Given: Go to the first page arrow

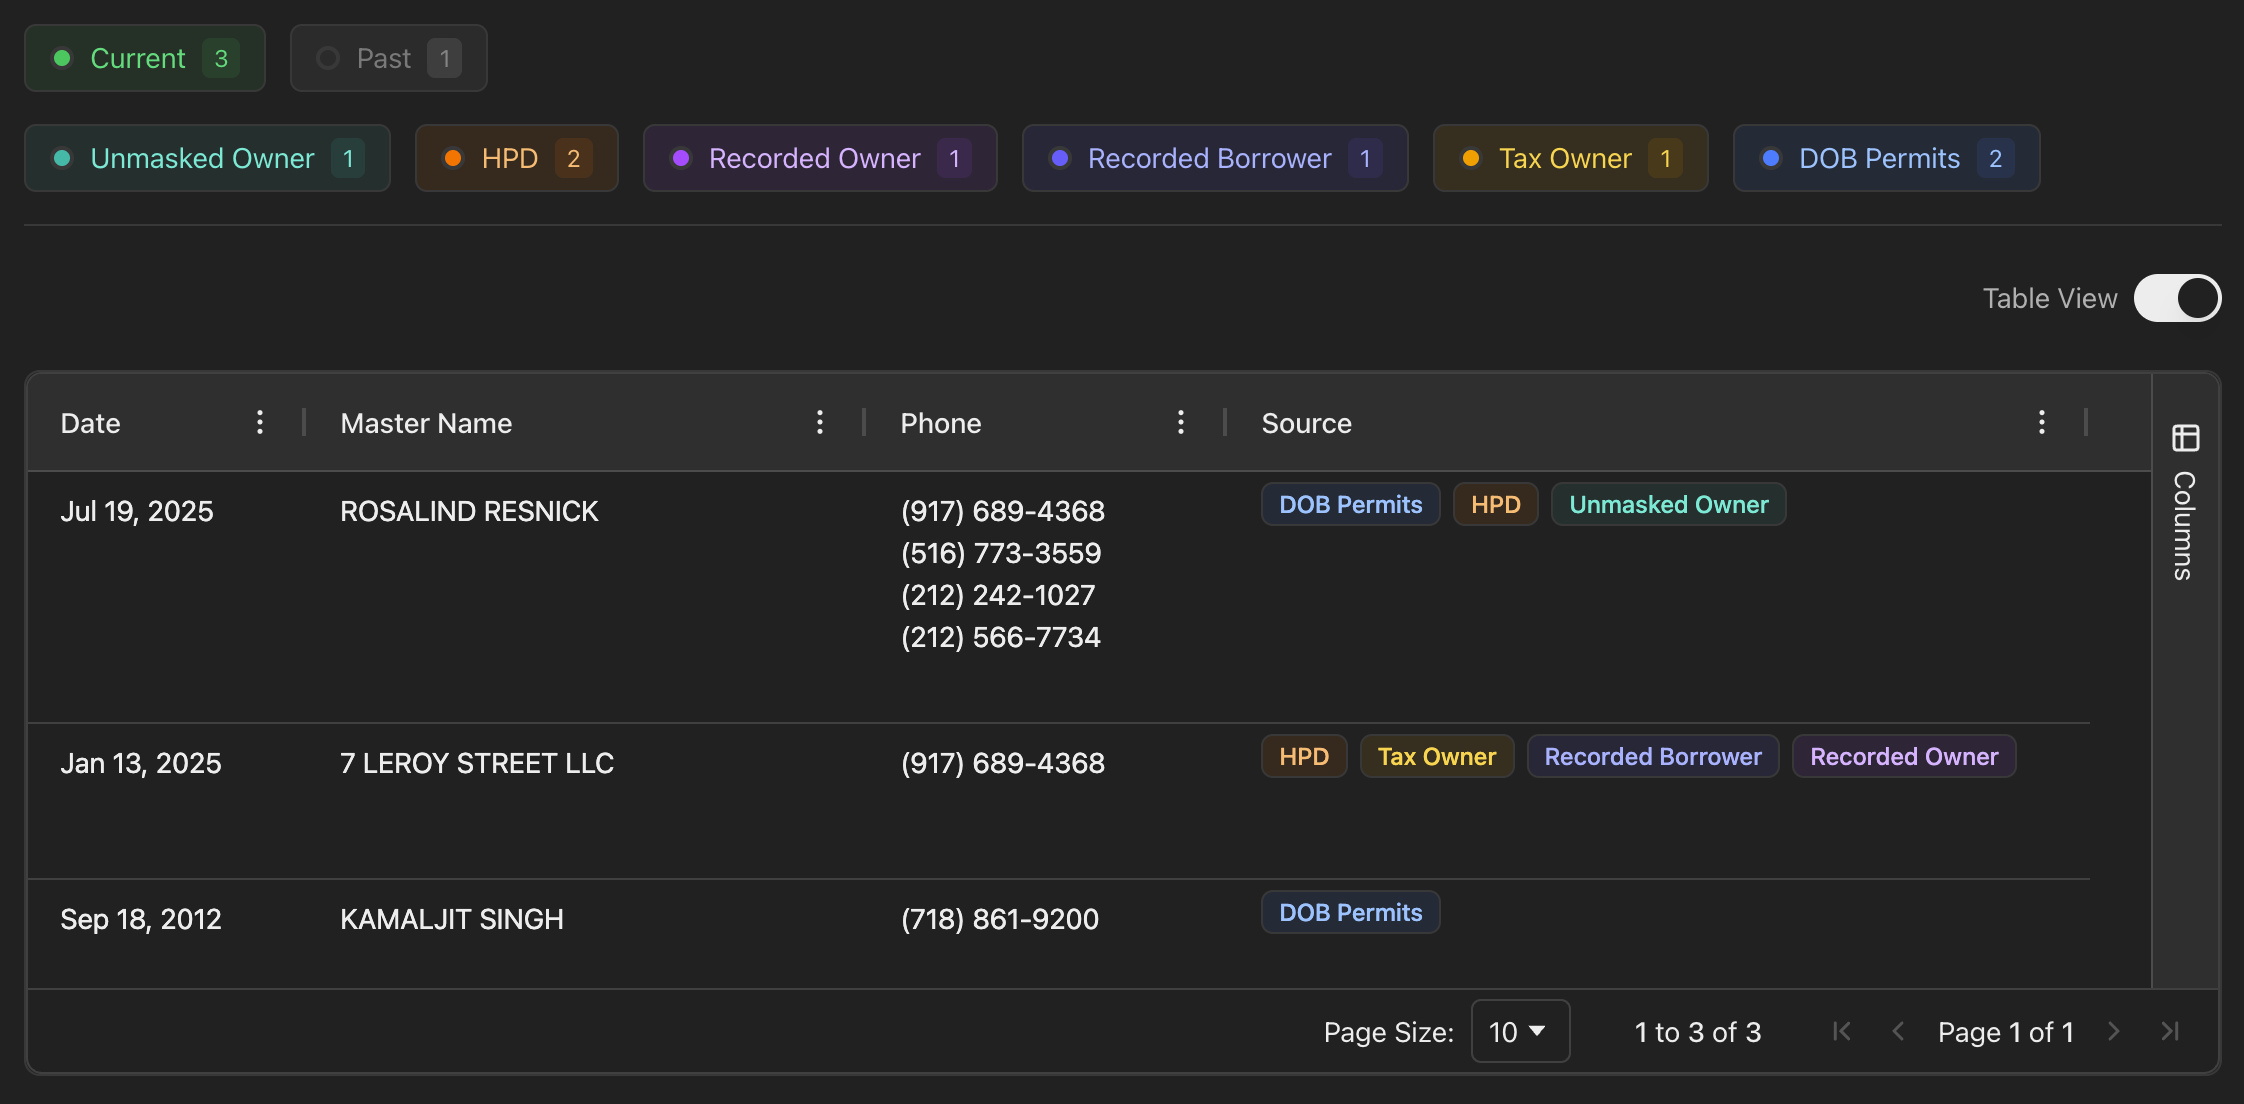Looking at the screenshot, I should point(1842,1031).
